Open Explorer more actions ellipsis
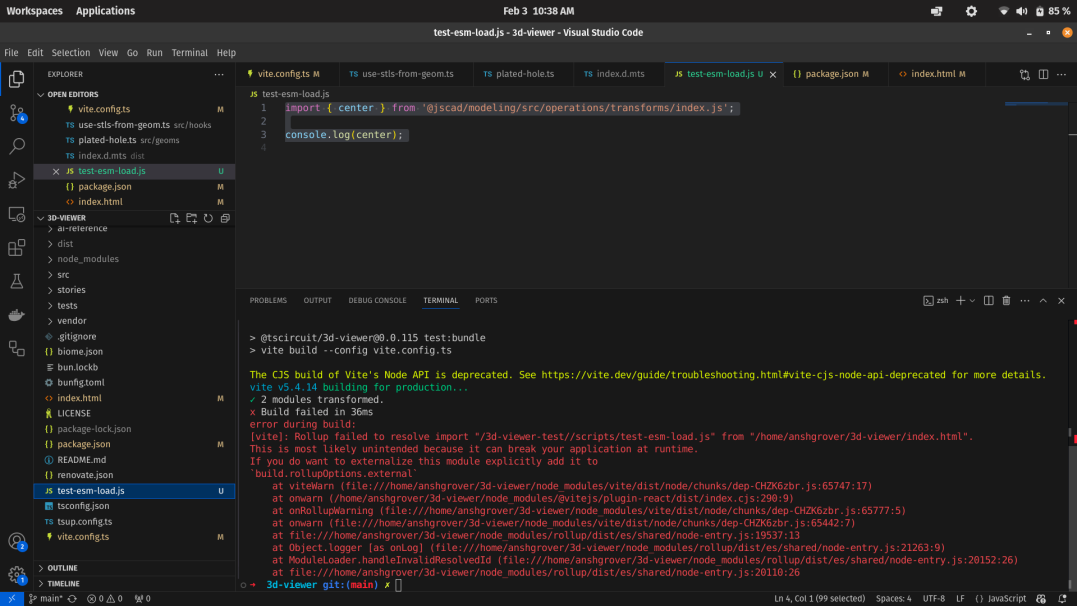The height and width of the screenshot is (606, 1077). tap(218, 74)
